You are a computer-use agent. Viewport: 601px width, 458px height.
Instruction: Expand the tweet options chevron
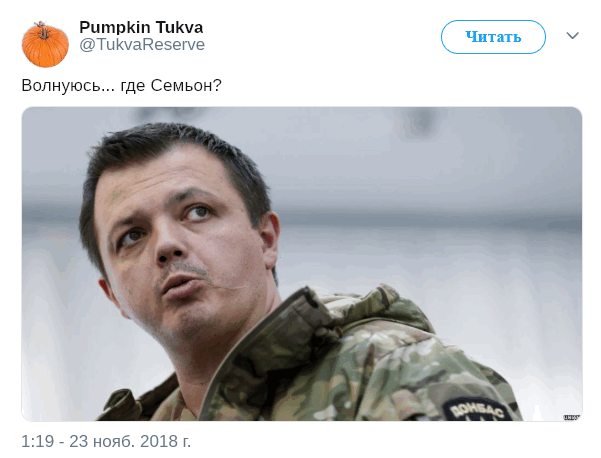572,36
